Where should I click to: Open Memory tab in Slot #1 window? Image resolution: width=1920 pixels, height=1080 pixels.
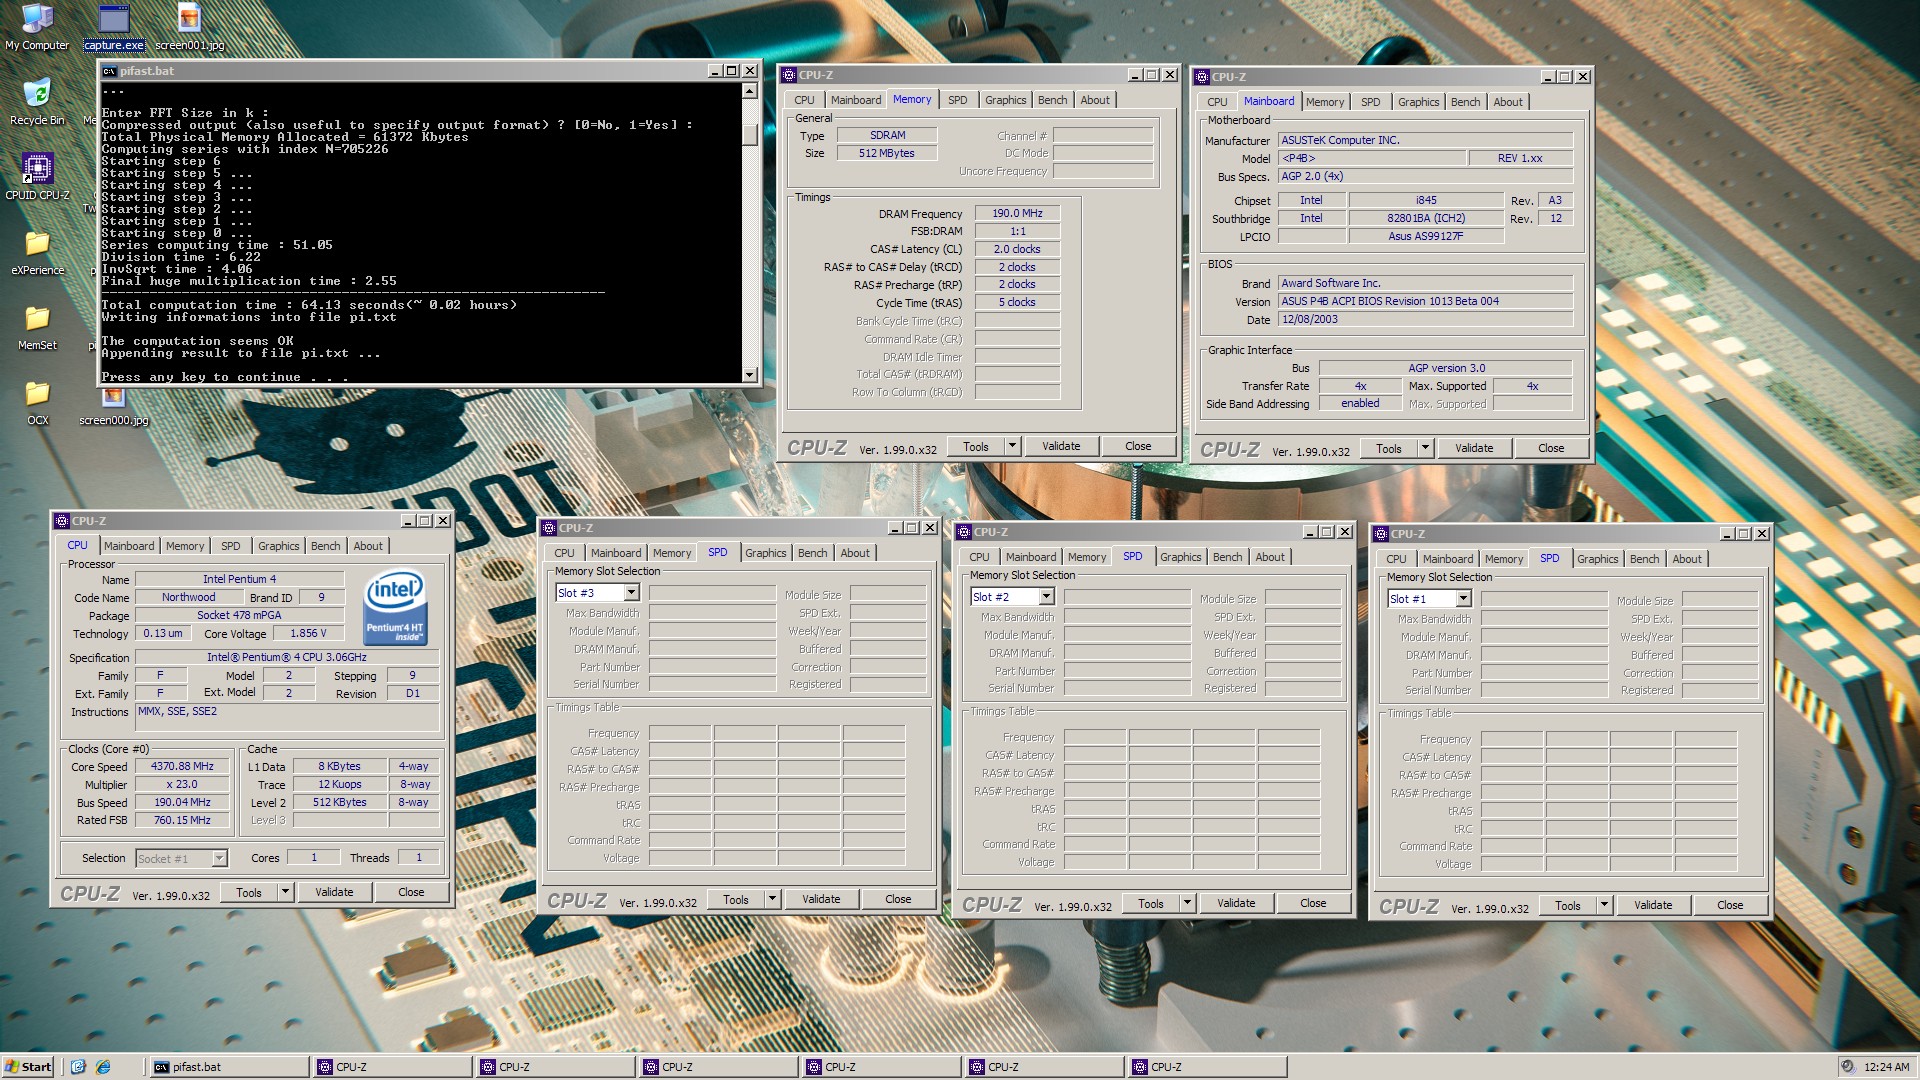click(x=1504, y=559)
